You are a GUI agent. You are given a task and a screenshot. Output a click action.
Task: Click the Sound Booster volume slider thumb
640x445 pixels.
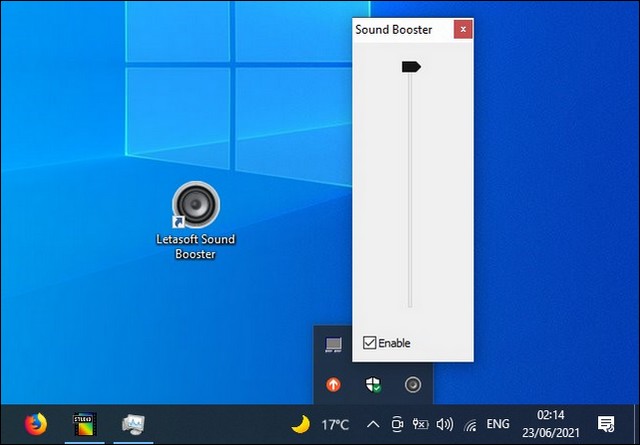(411, 67)
